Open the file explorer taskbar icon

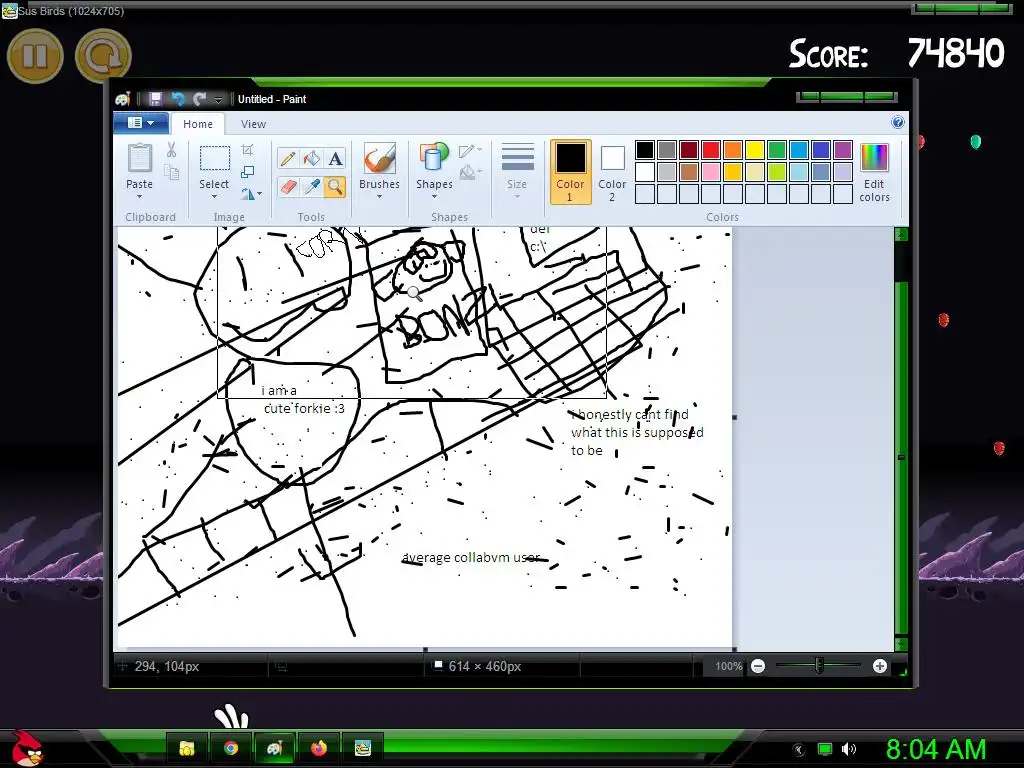coord(187,748)
